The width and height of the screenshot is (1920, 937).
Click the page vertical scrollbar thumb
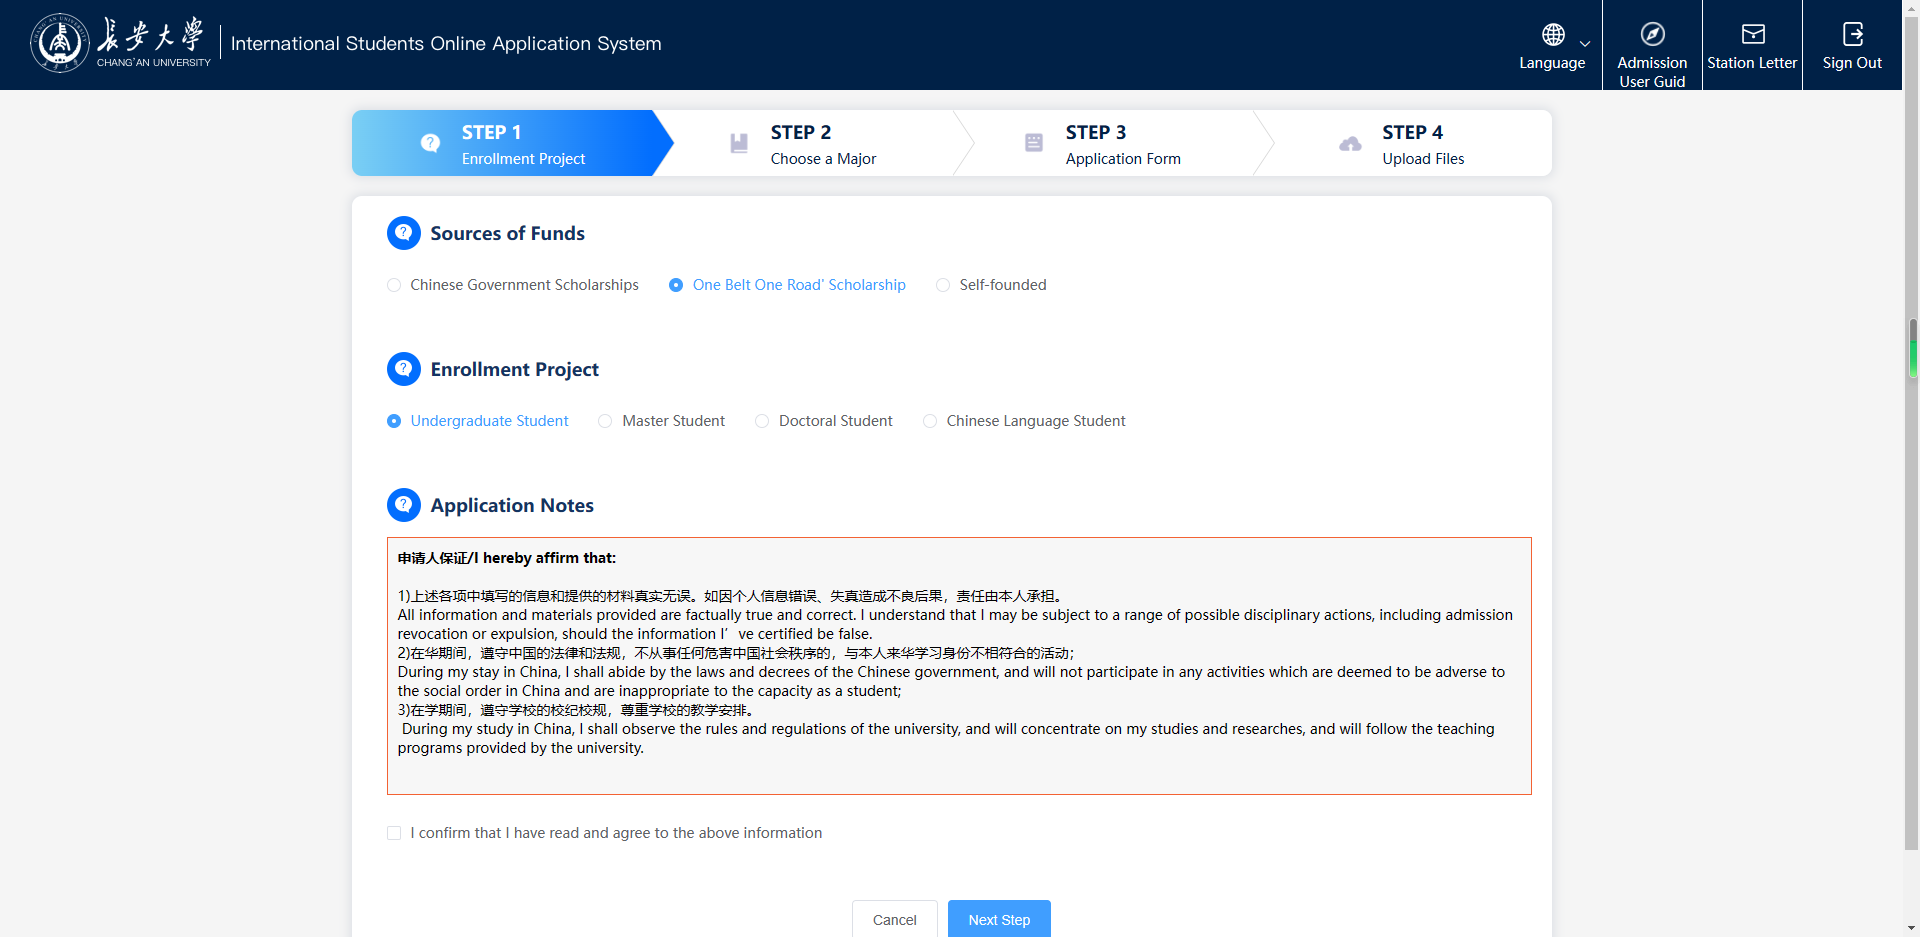click(x=1912, y=348)
